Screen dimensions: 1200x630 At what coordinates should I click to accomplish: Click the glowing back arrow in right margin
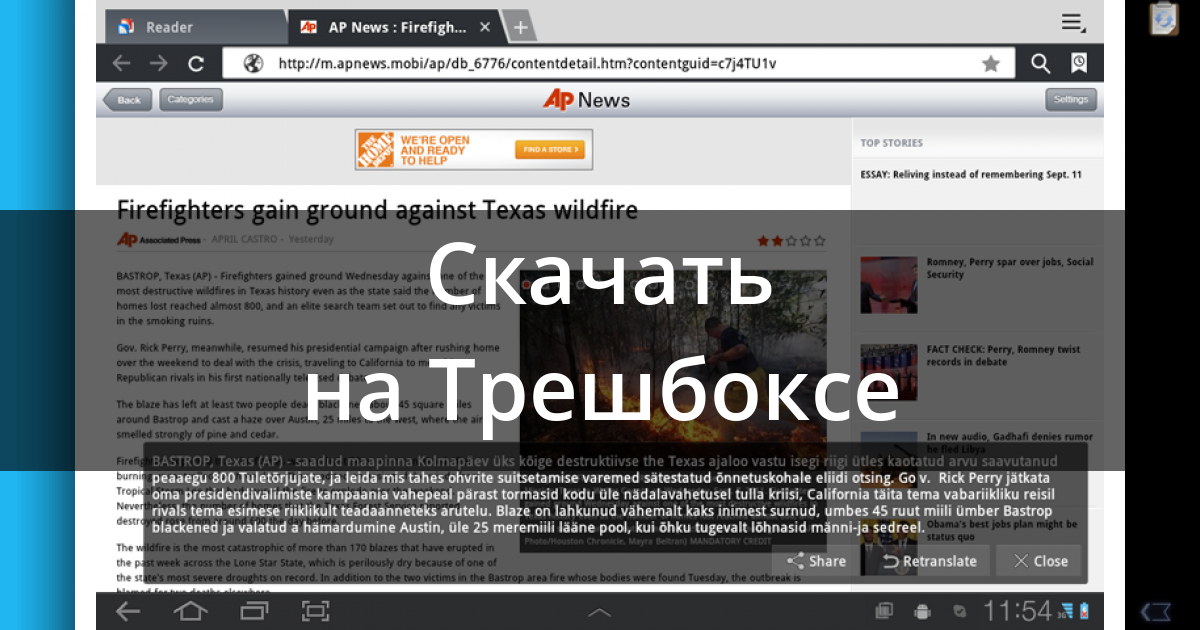[1156, 610]
